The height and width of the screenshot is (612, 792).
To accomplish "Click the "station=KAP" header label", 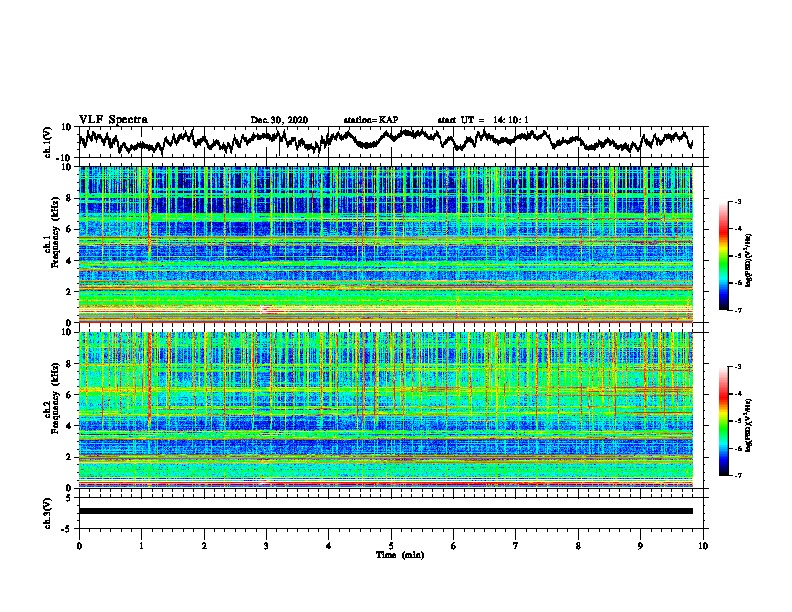I will coord(371,120).
